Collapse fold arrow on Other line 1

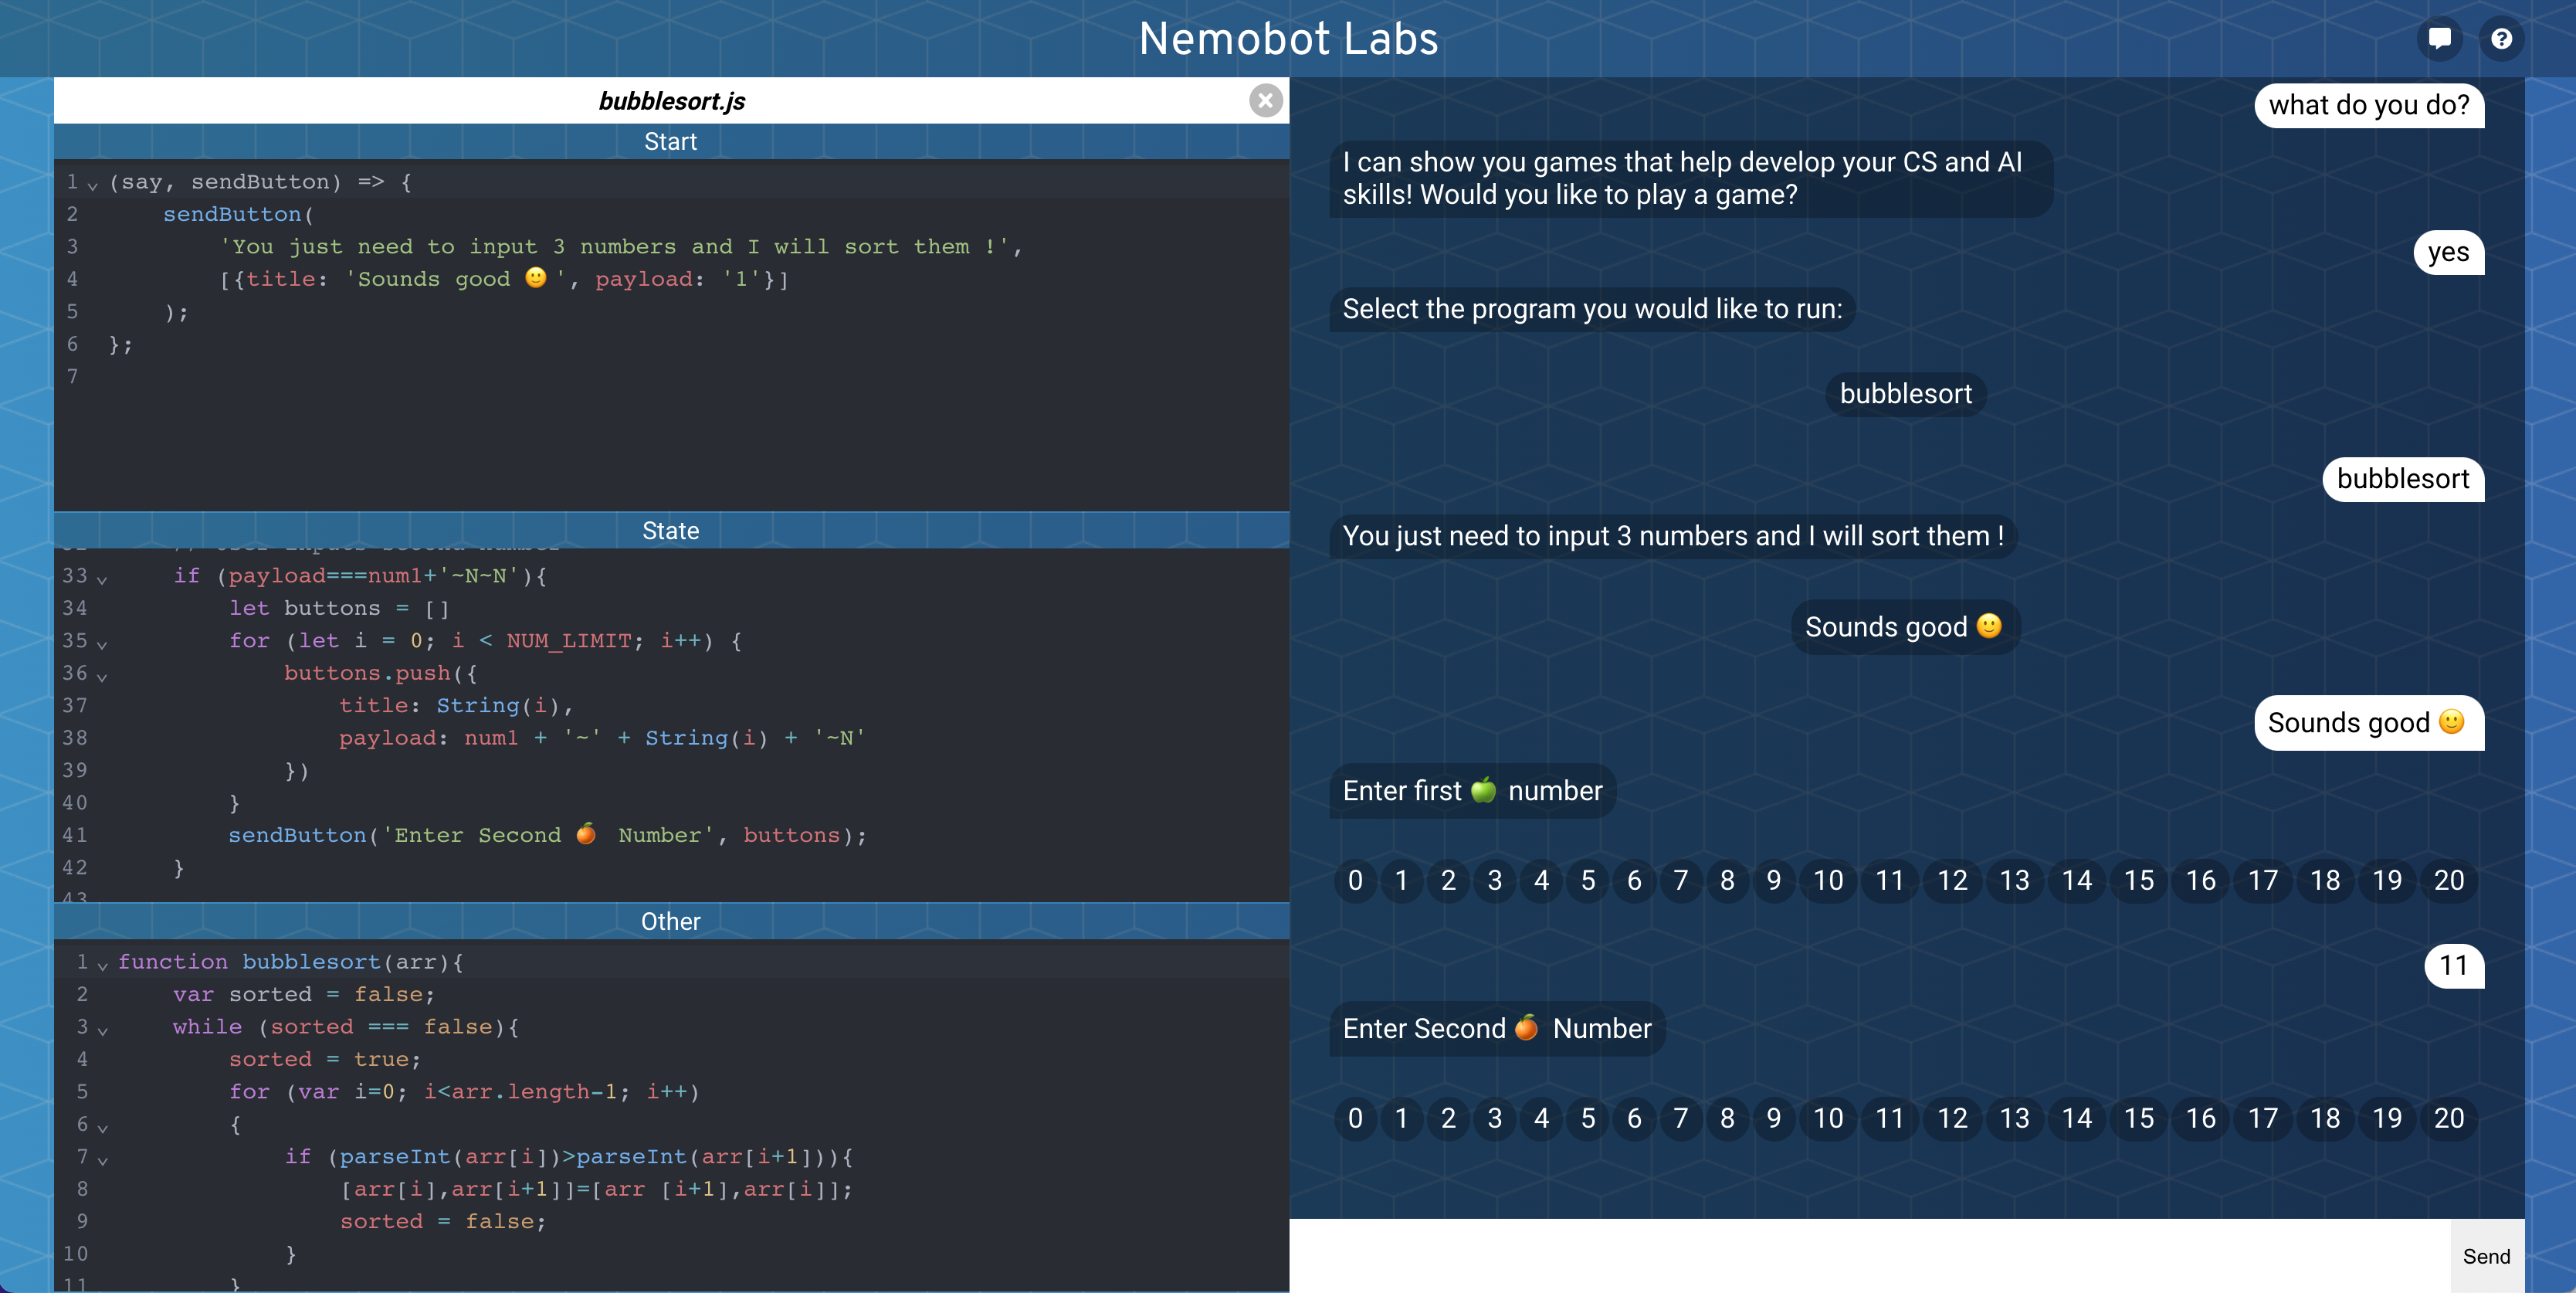102,965
